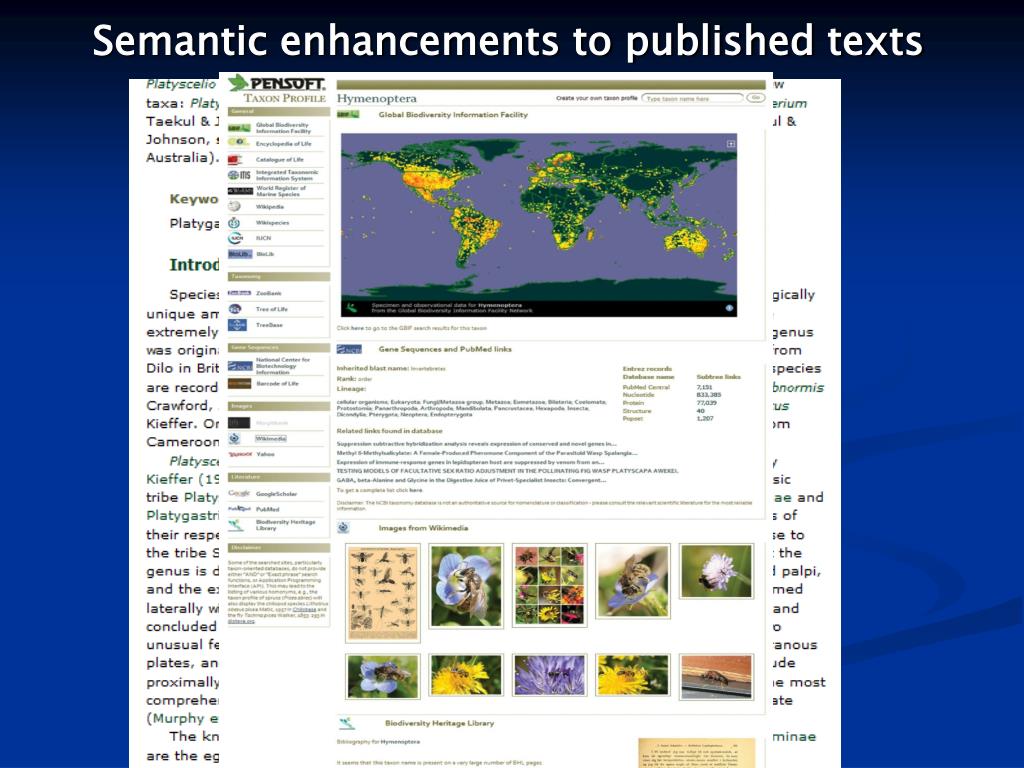Screen dimensions: 1024x768
Task: Open the IUCN sidebar link
Action: pyautogui.click(x=263, y=238)
